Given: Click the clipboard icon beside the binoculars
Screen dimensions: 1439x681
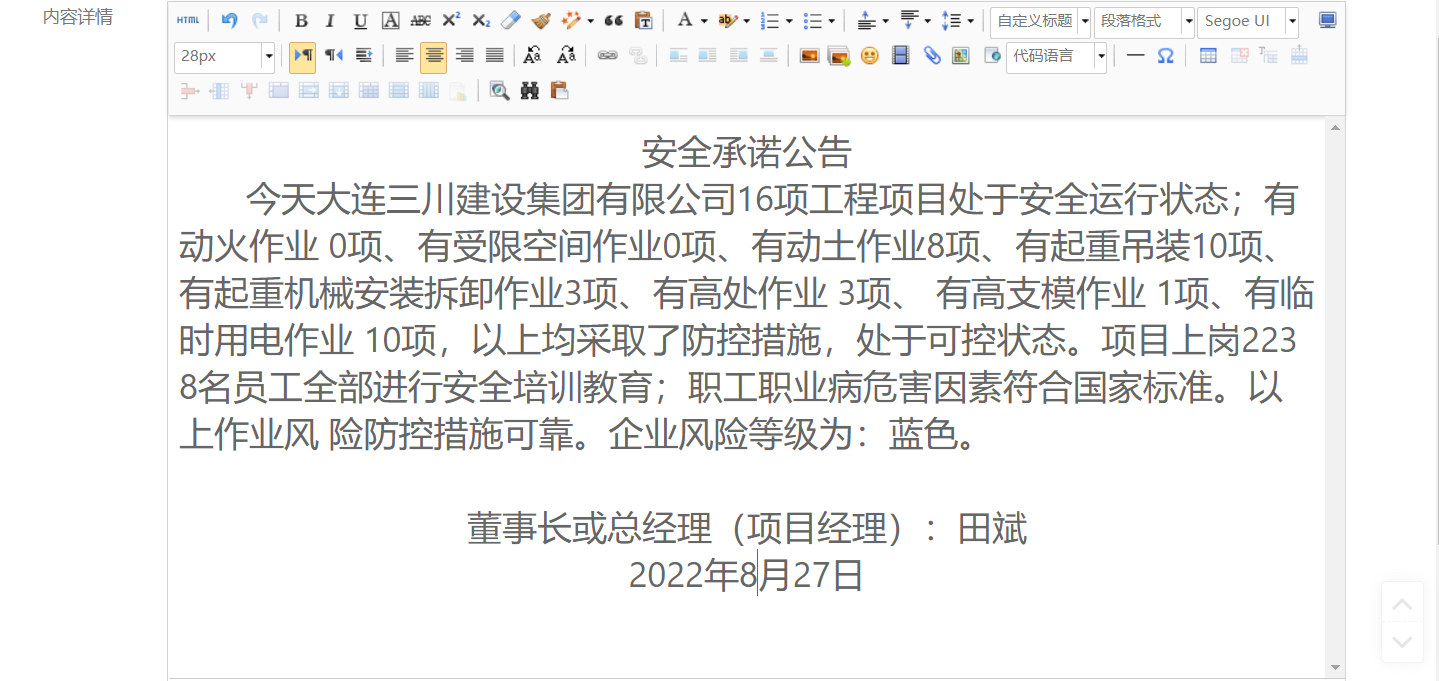Looking at the screenshot, I should [560, 91].
